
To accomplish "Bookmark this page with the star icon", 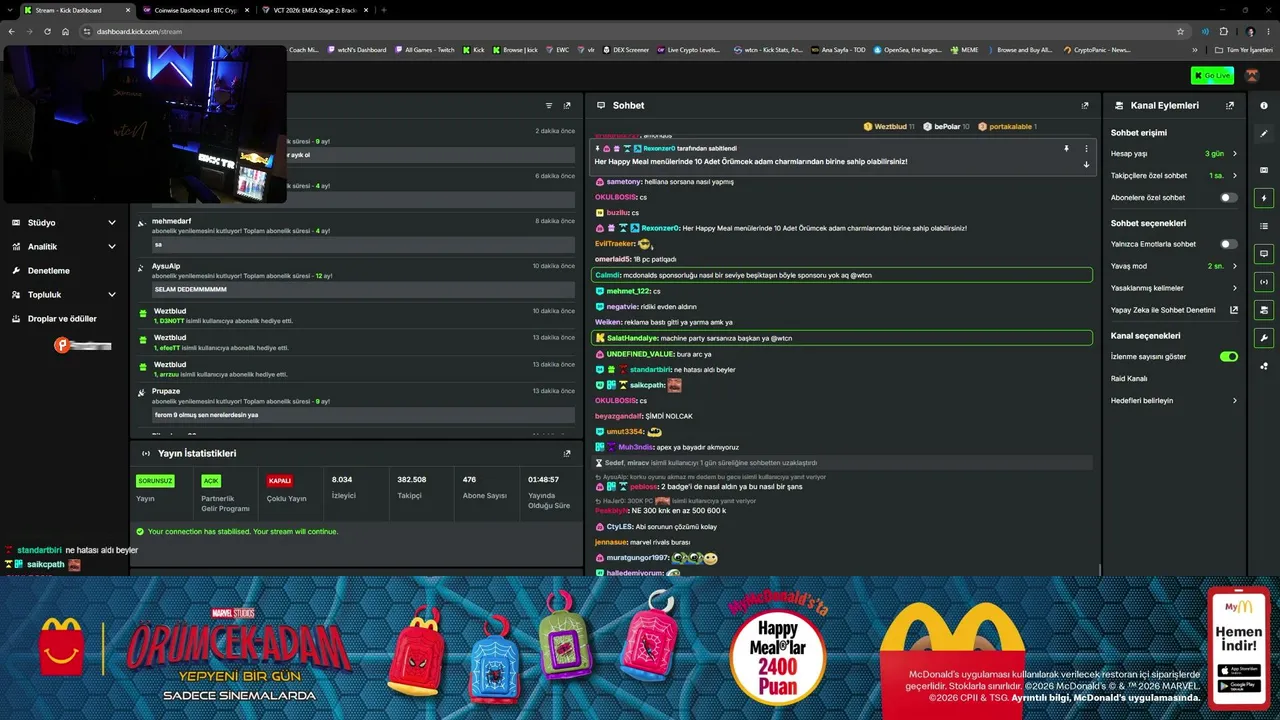I will pyautogui.click(x=1181, y=31).
